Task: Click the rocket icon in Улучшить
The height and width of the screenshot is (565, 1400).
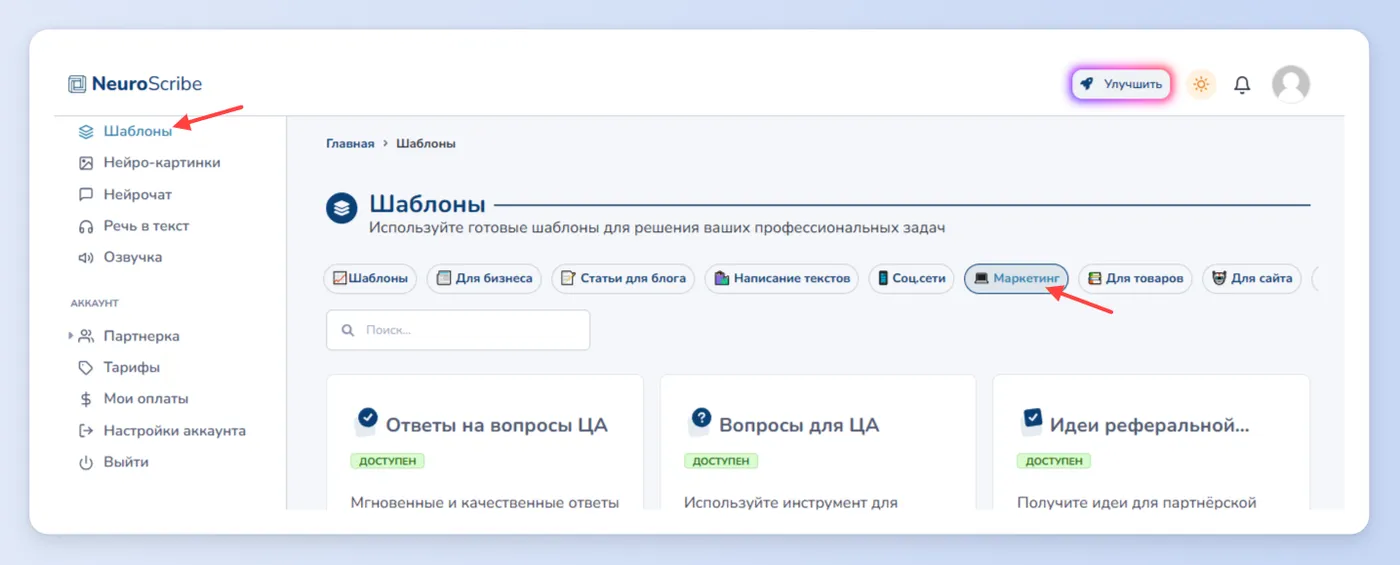Action: (x=1087, y=85)
